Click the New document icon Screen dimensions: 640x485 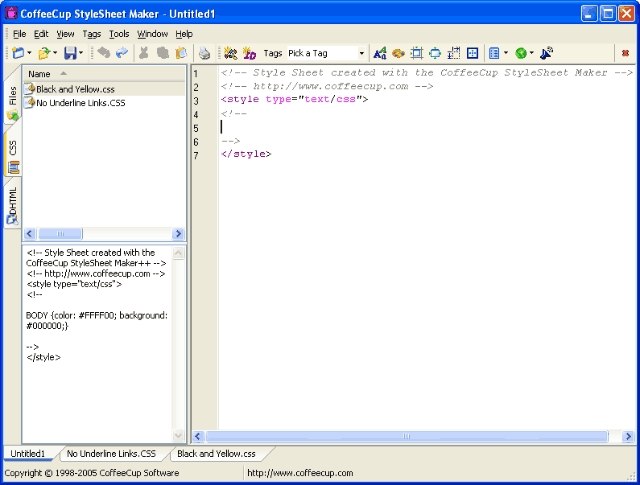coord(18,53)
